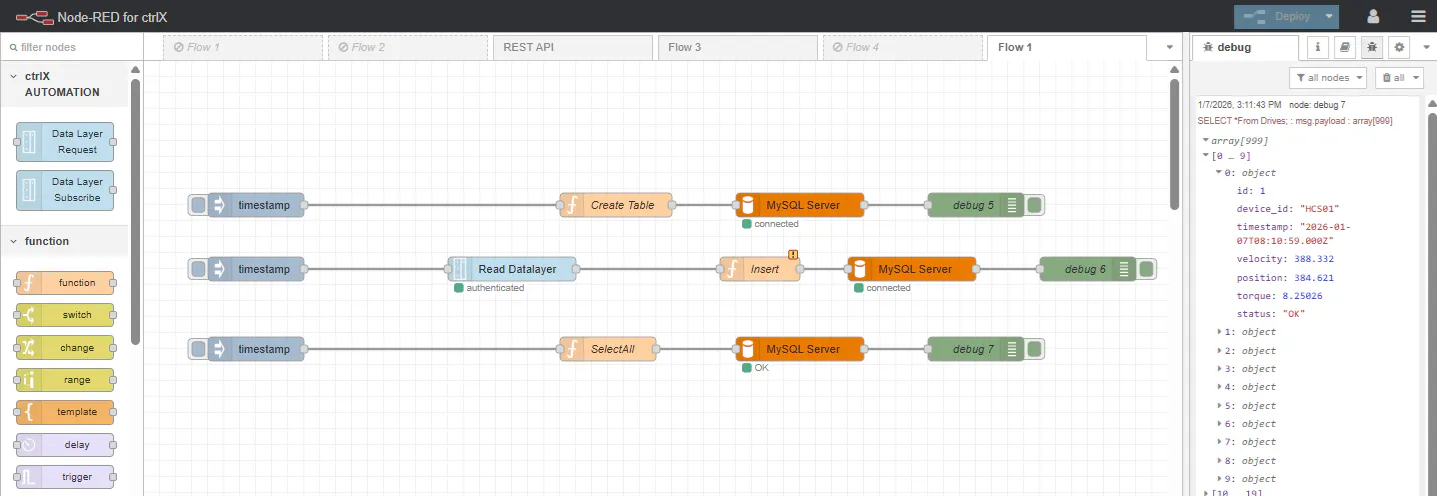The image size is (1437, 496).
Task: Open the main hamburger menu
Action: tap(1418, 16)
